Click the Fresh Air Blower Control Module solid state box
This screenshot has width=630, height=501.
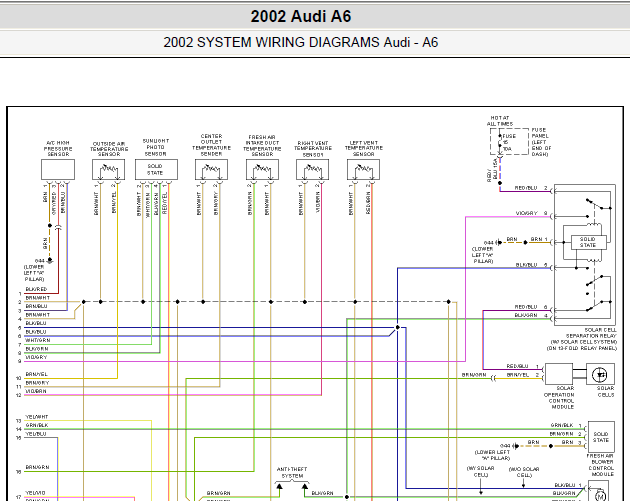(x=601, y=437)
